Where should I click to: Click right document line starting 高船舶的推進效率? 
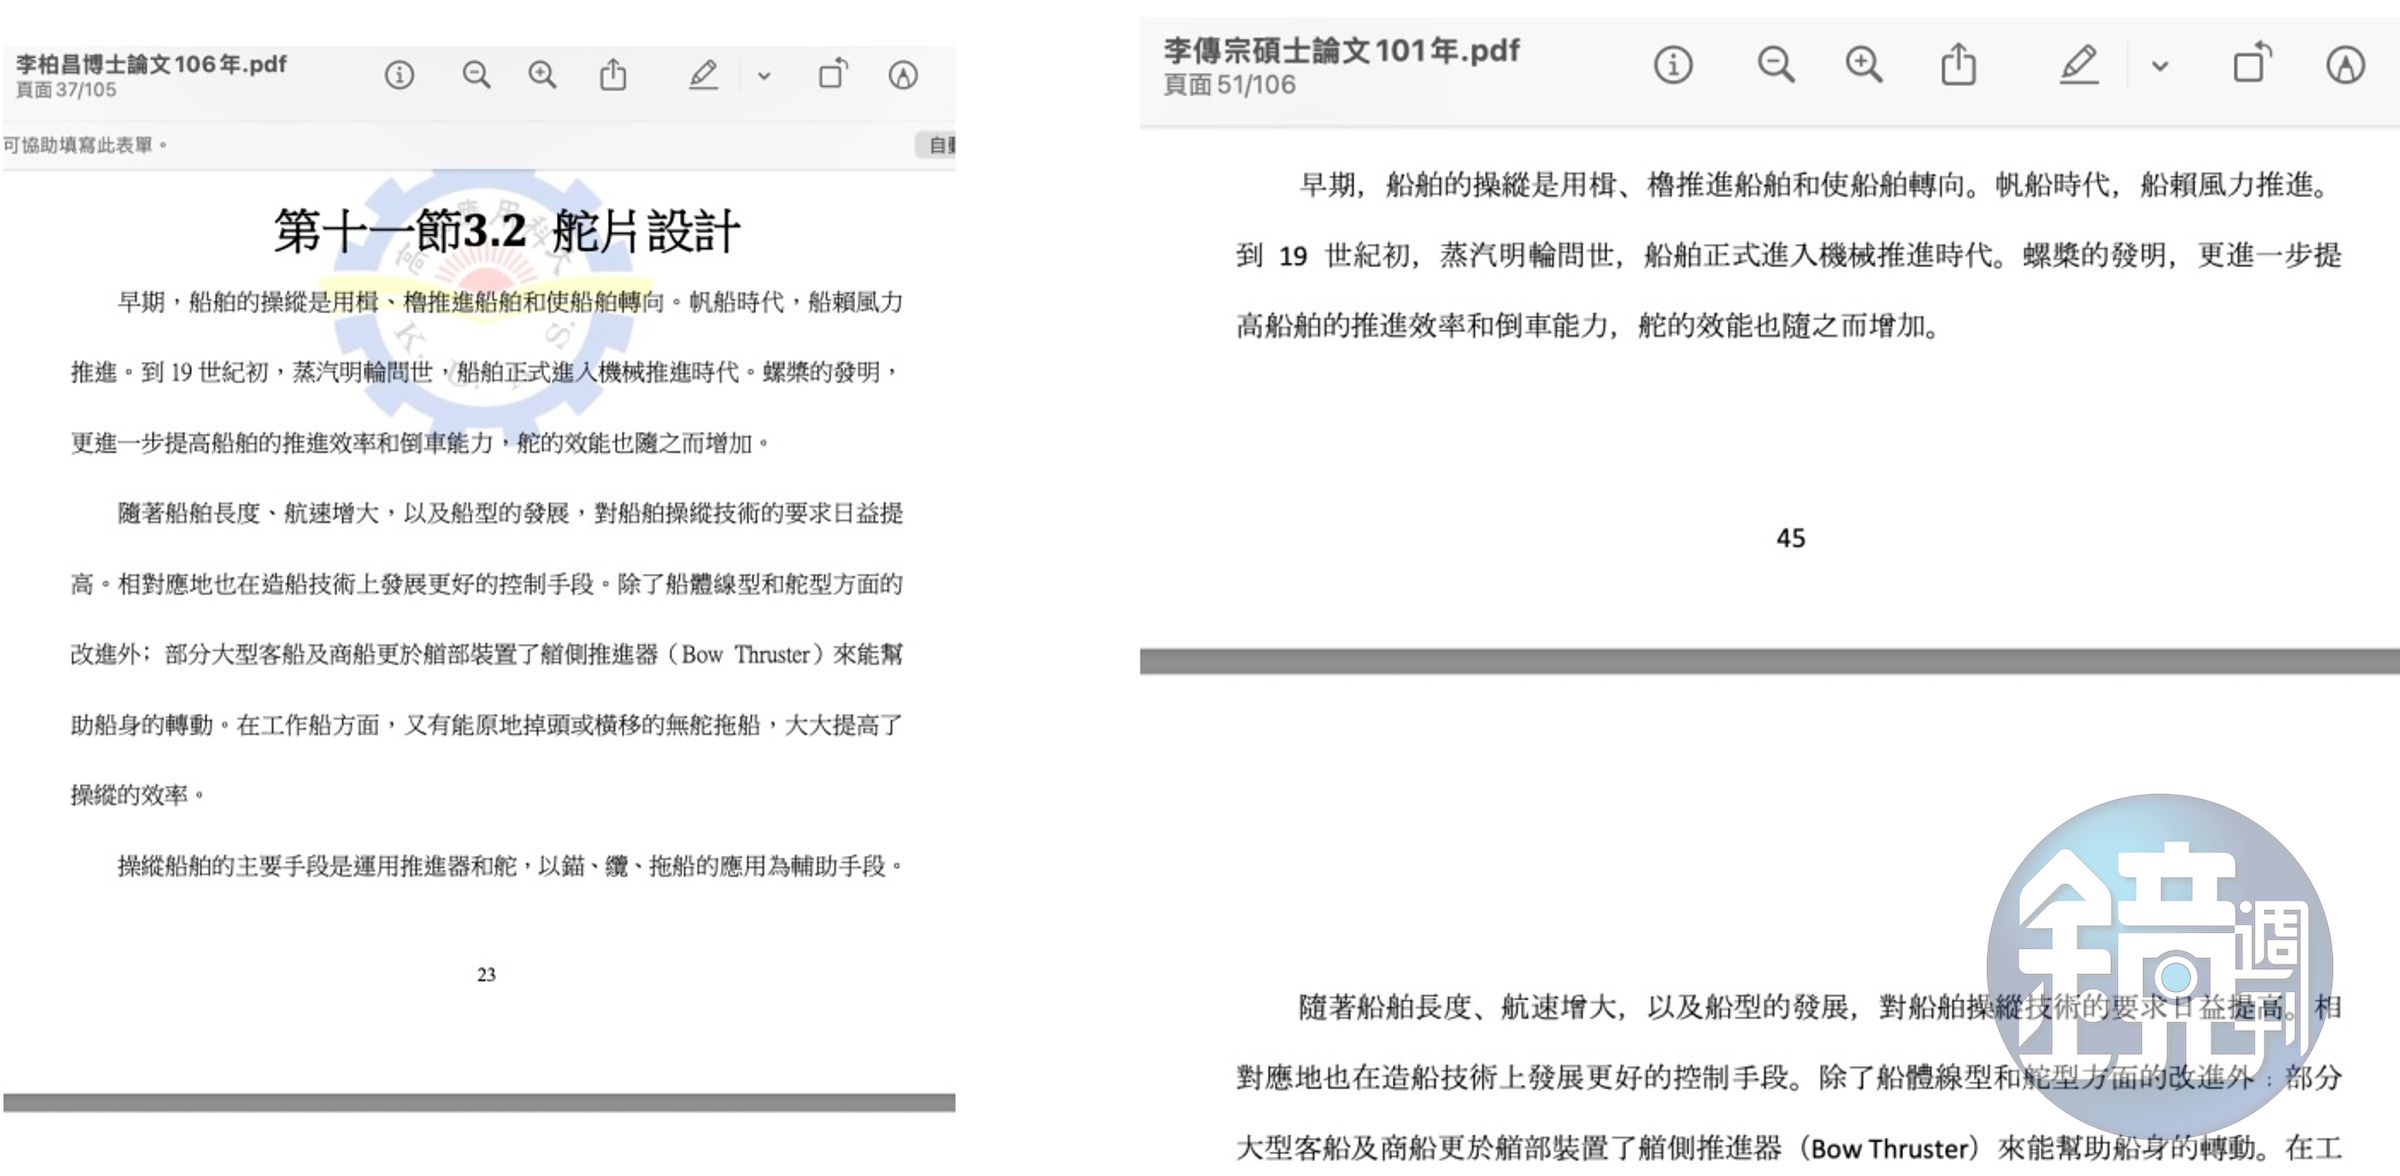(x=1588, y=325)
